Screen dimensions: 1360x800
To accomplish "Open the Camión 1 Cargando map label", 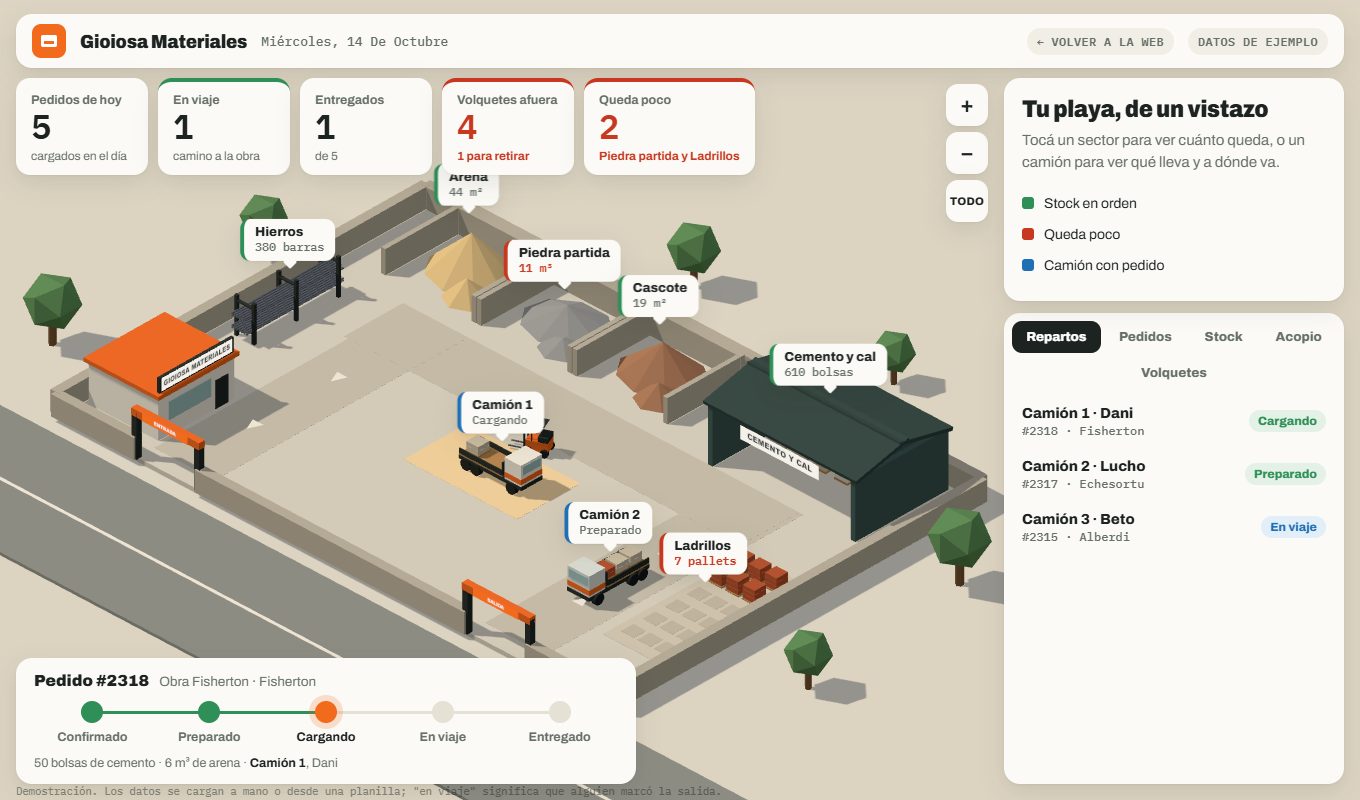I will tap(502, 412).
